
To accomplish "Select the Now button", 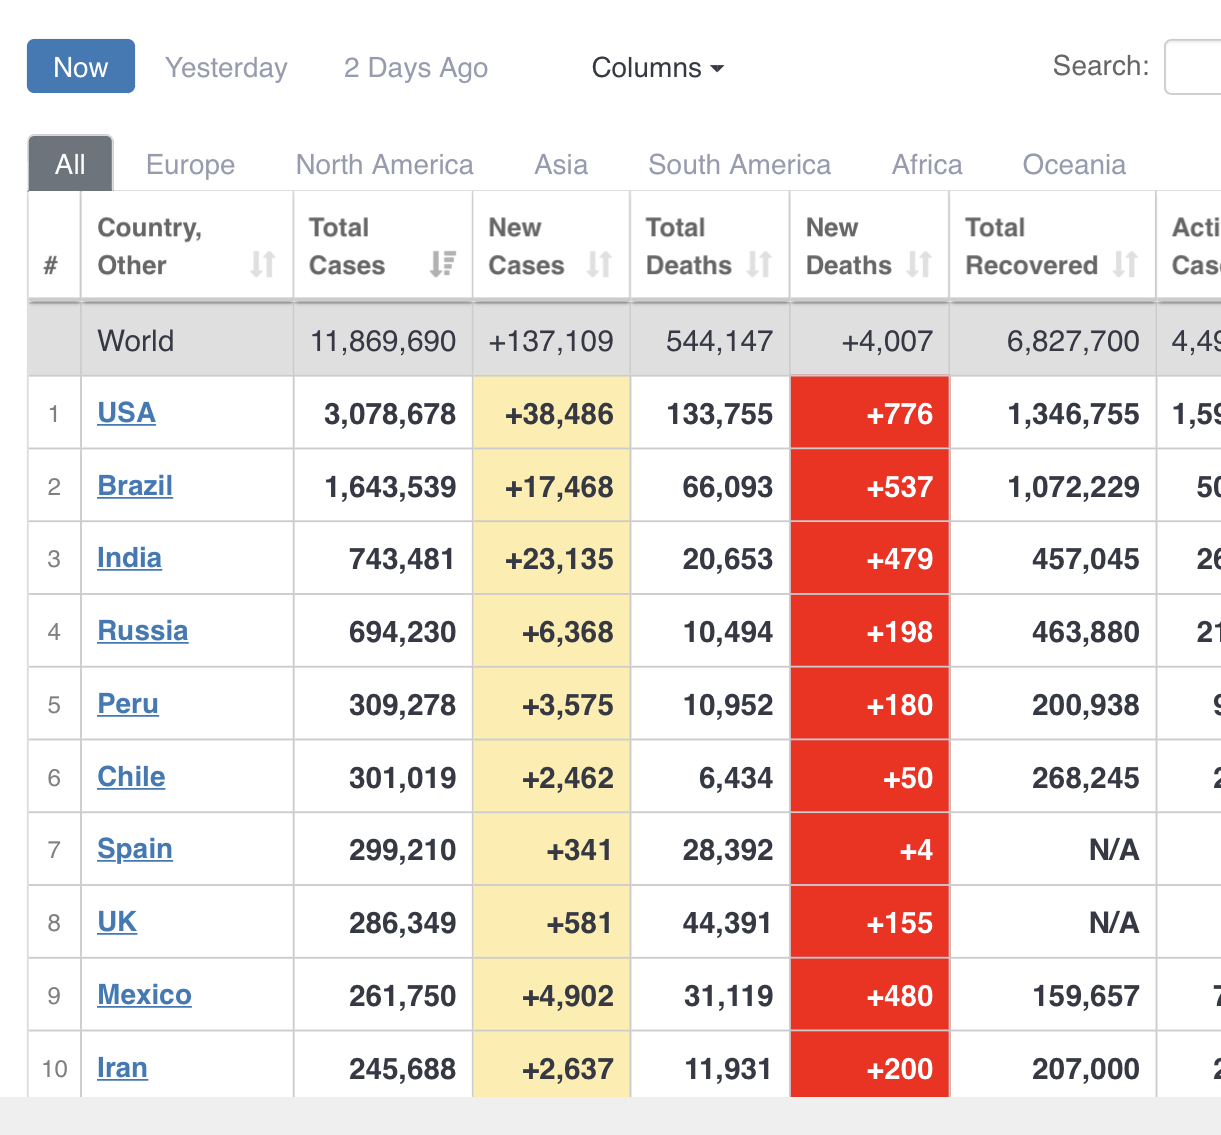I will pos(81,67).
